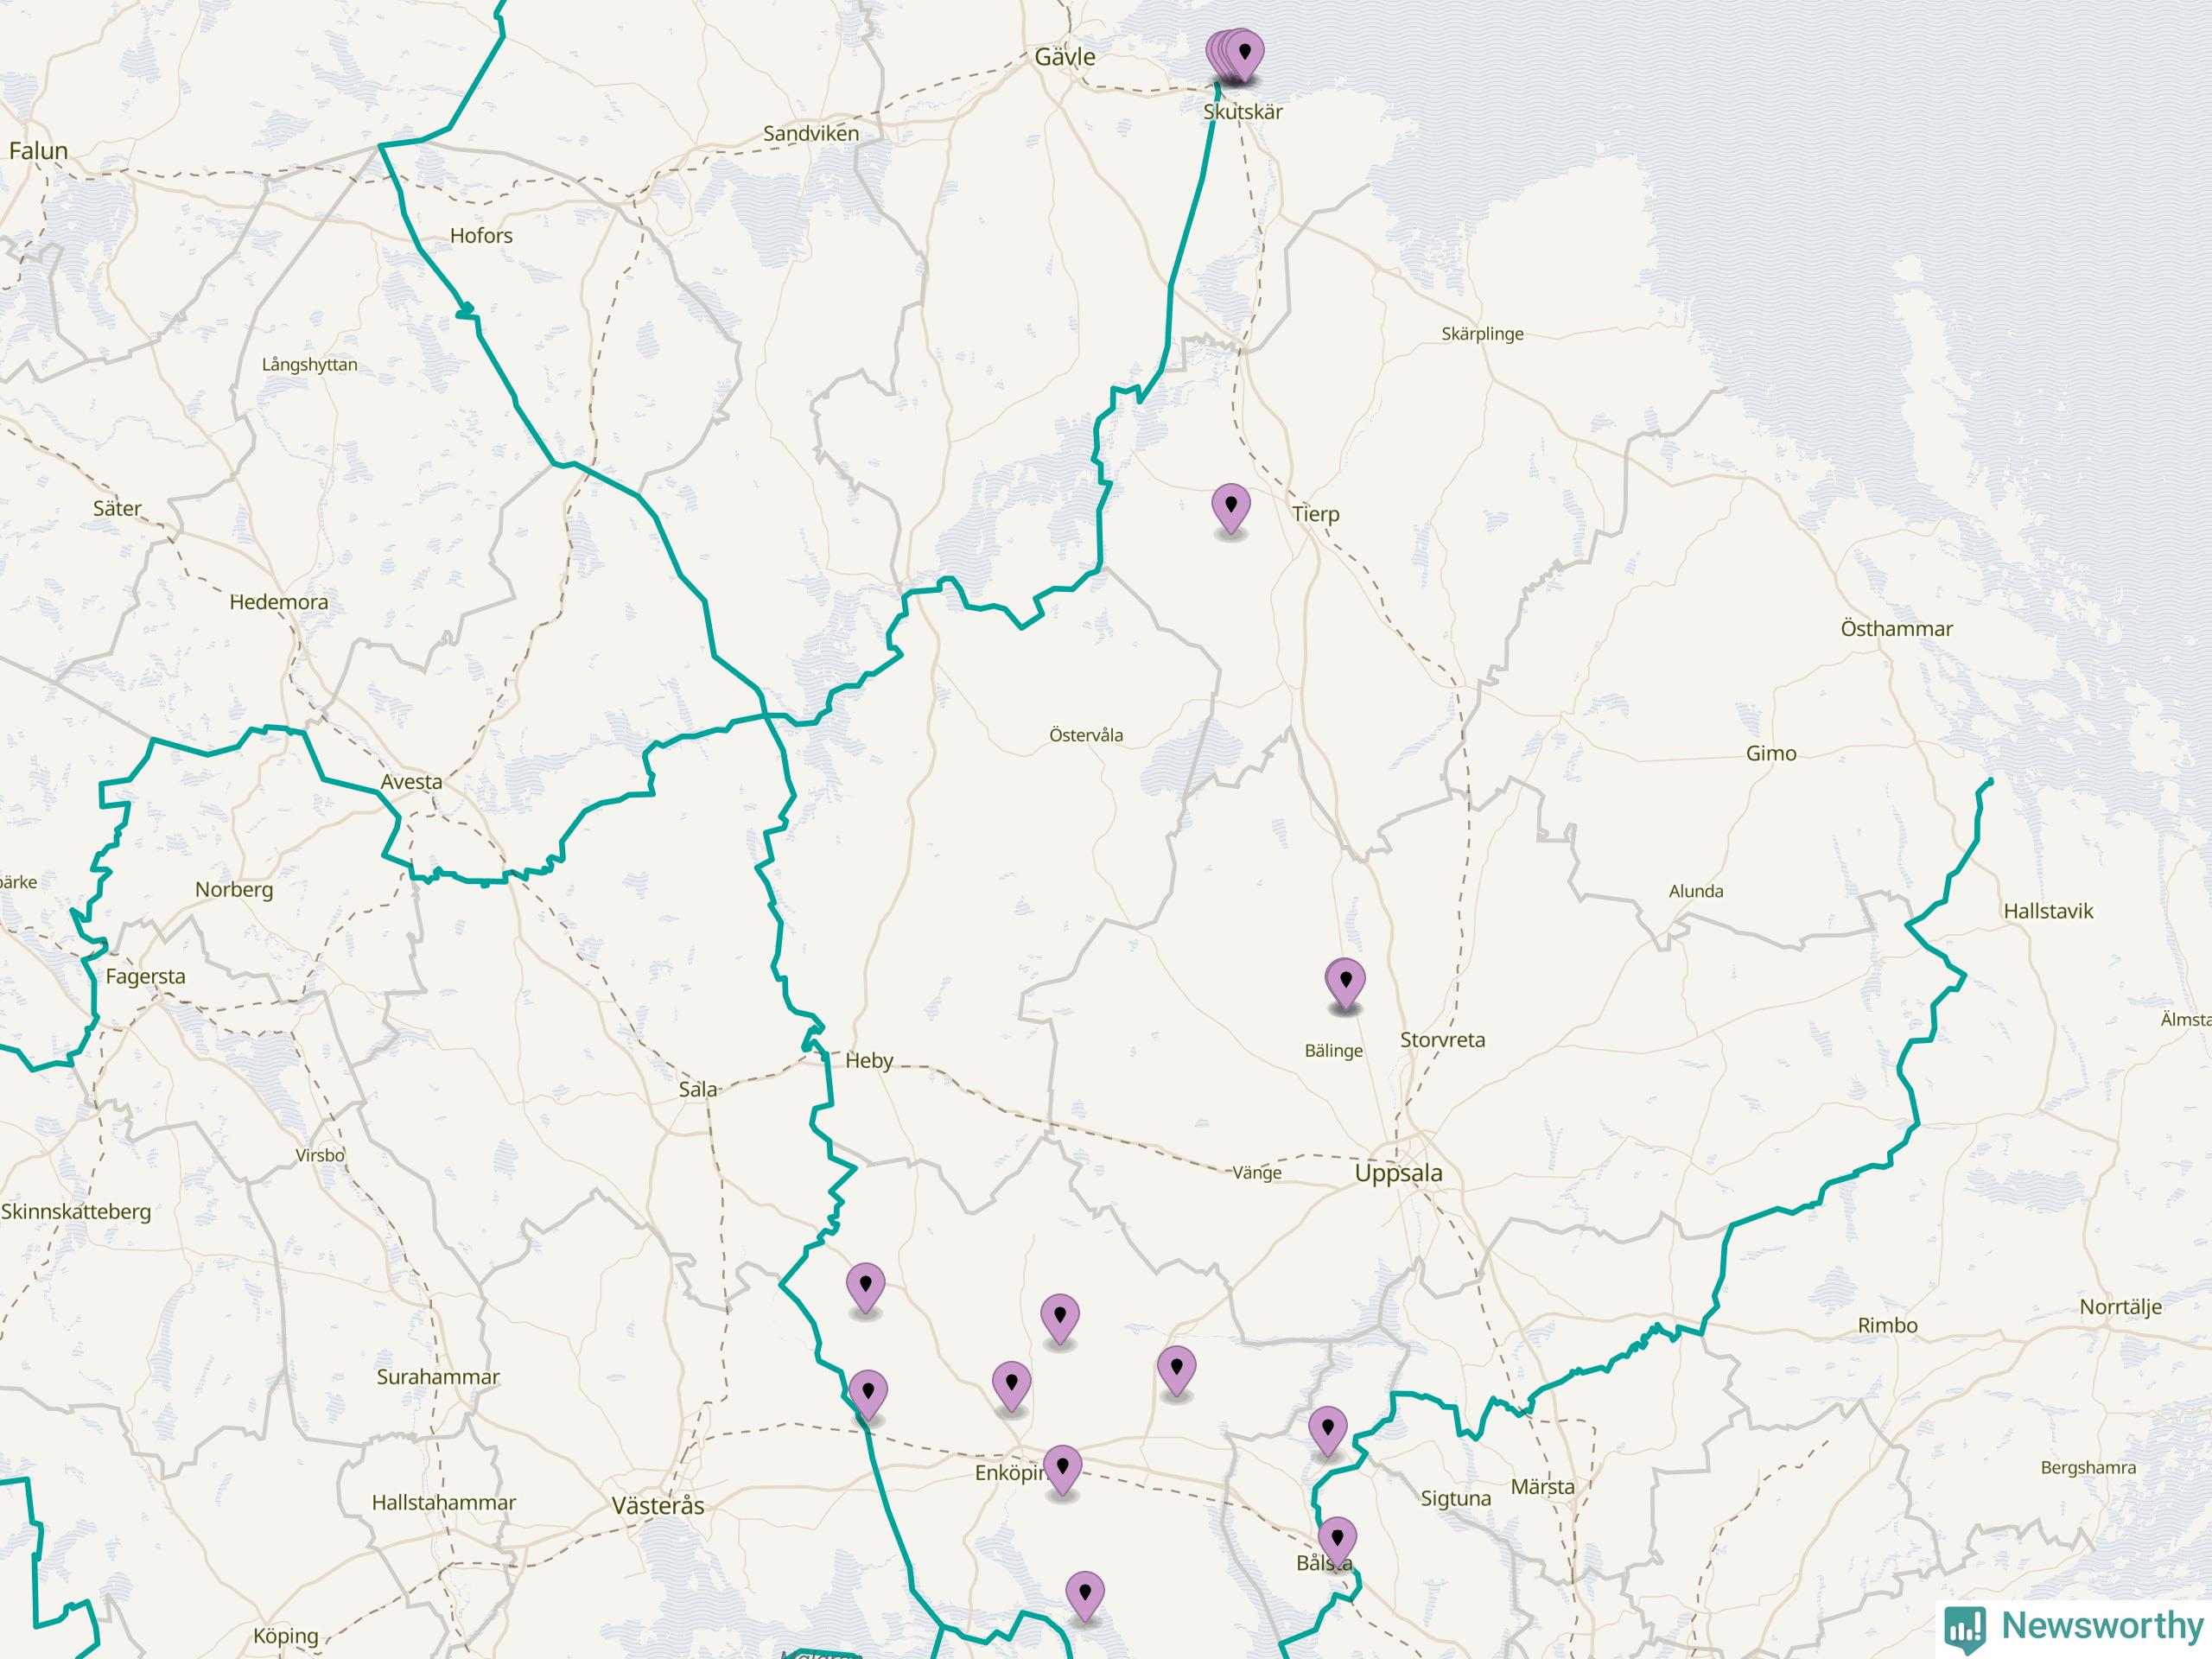
Task: Click the Östhammar town label
Action: pyautogui.click(x=1897, y=628)
